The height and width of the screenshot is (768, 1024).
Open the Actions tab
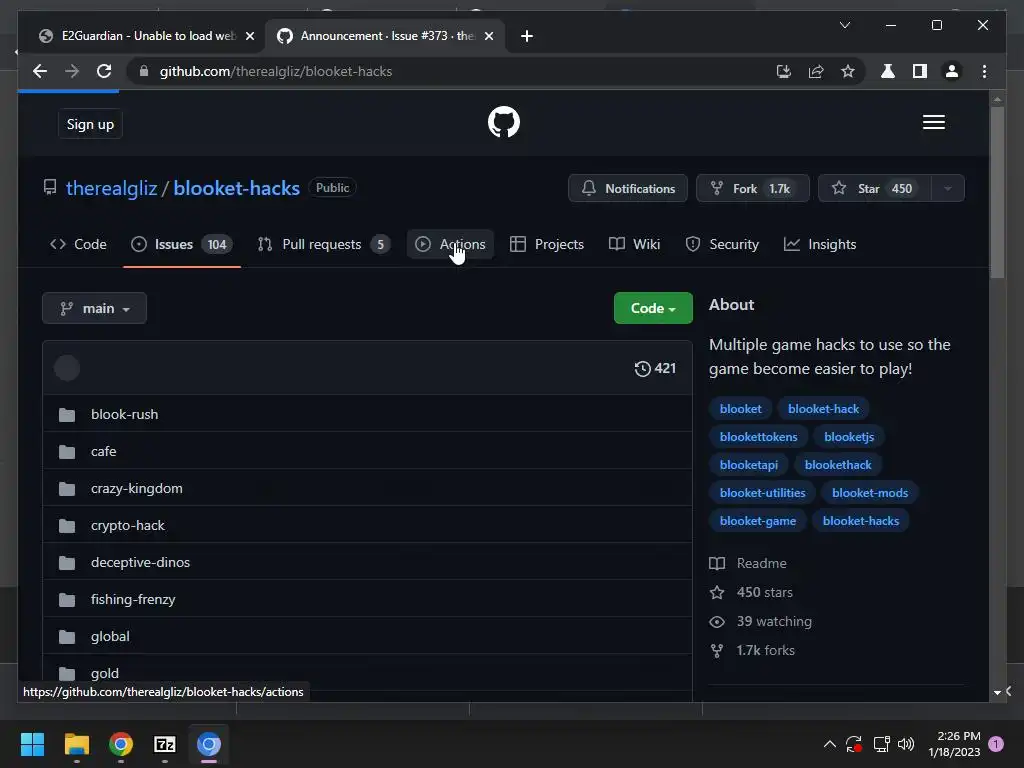pos(450,244)
